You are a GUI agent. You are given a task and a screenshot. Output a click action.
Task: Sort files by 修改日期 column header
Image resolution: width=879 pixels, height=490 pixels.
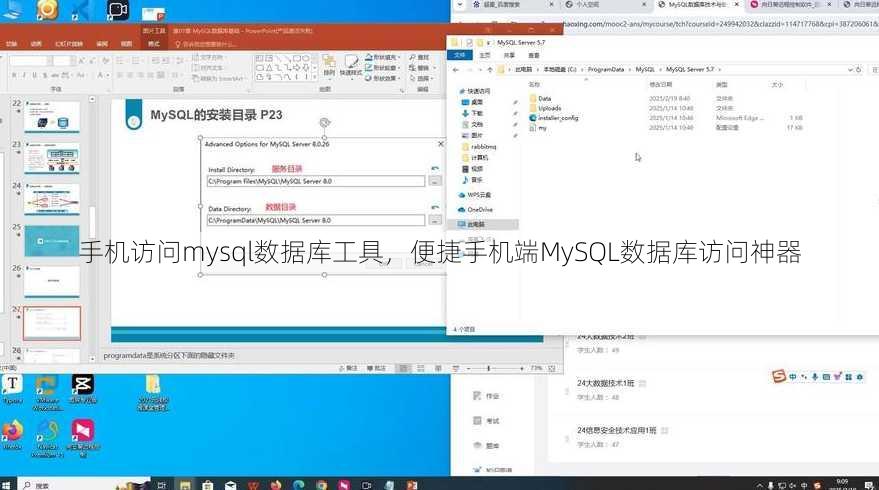660,85
